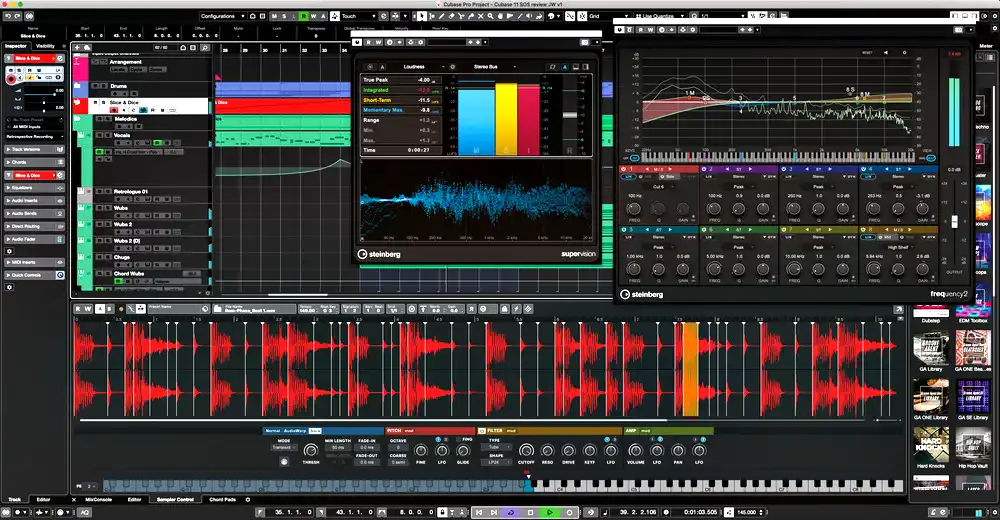Viewport: 1000px width, 520px height.
Task: Select the Glue tool
Action: point(471,16)
